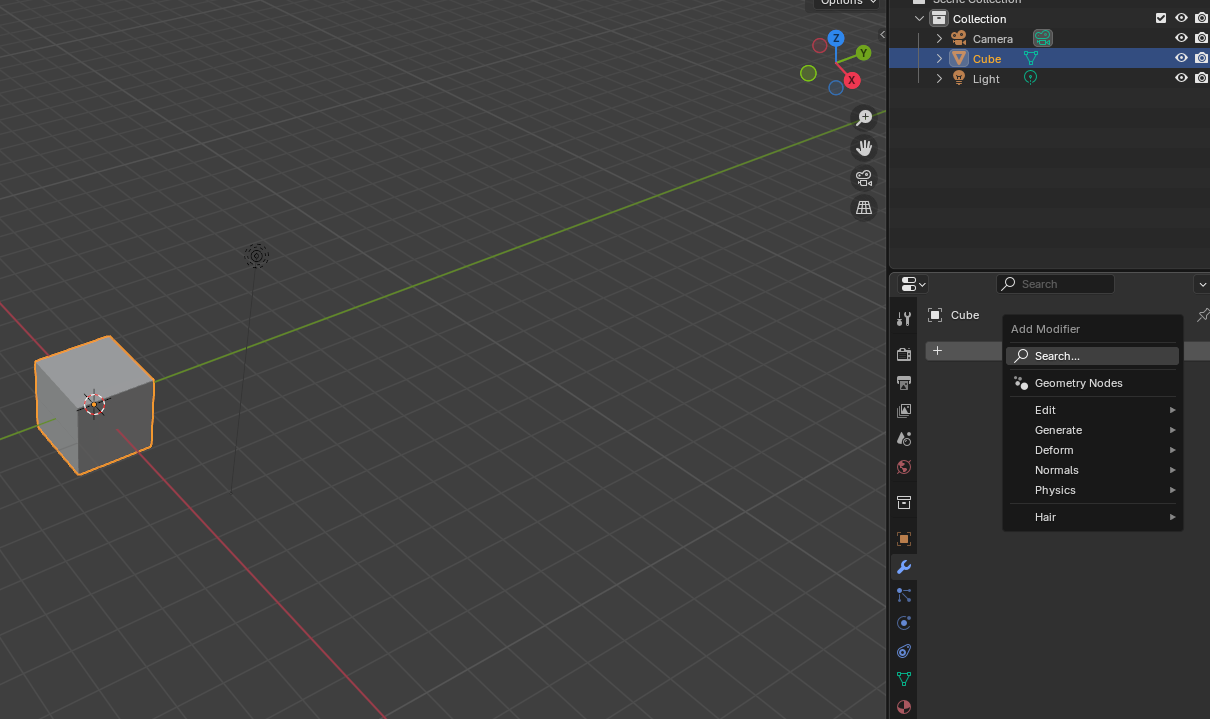Image resolution: width=1210 pixels, height=719 pixels.
Task: Click the Cube mesh data icon in outliner
Action: pos(1030,58)
